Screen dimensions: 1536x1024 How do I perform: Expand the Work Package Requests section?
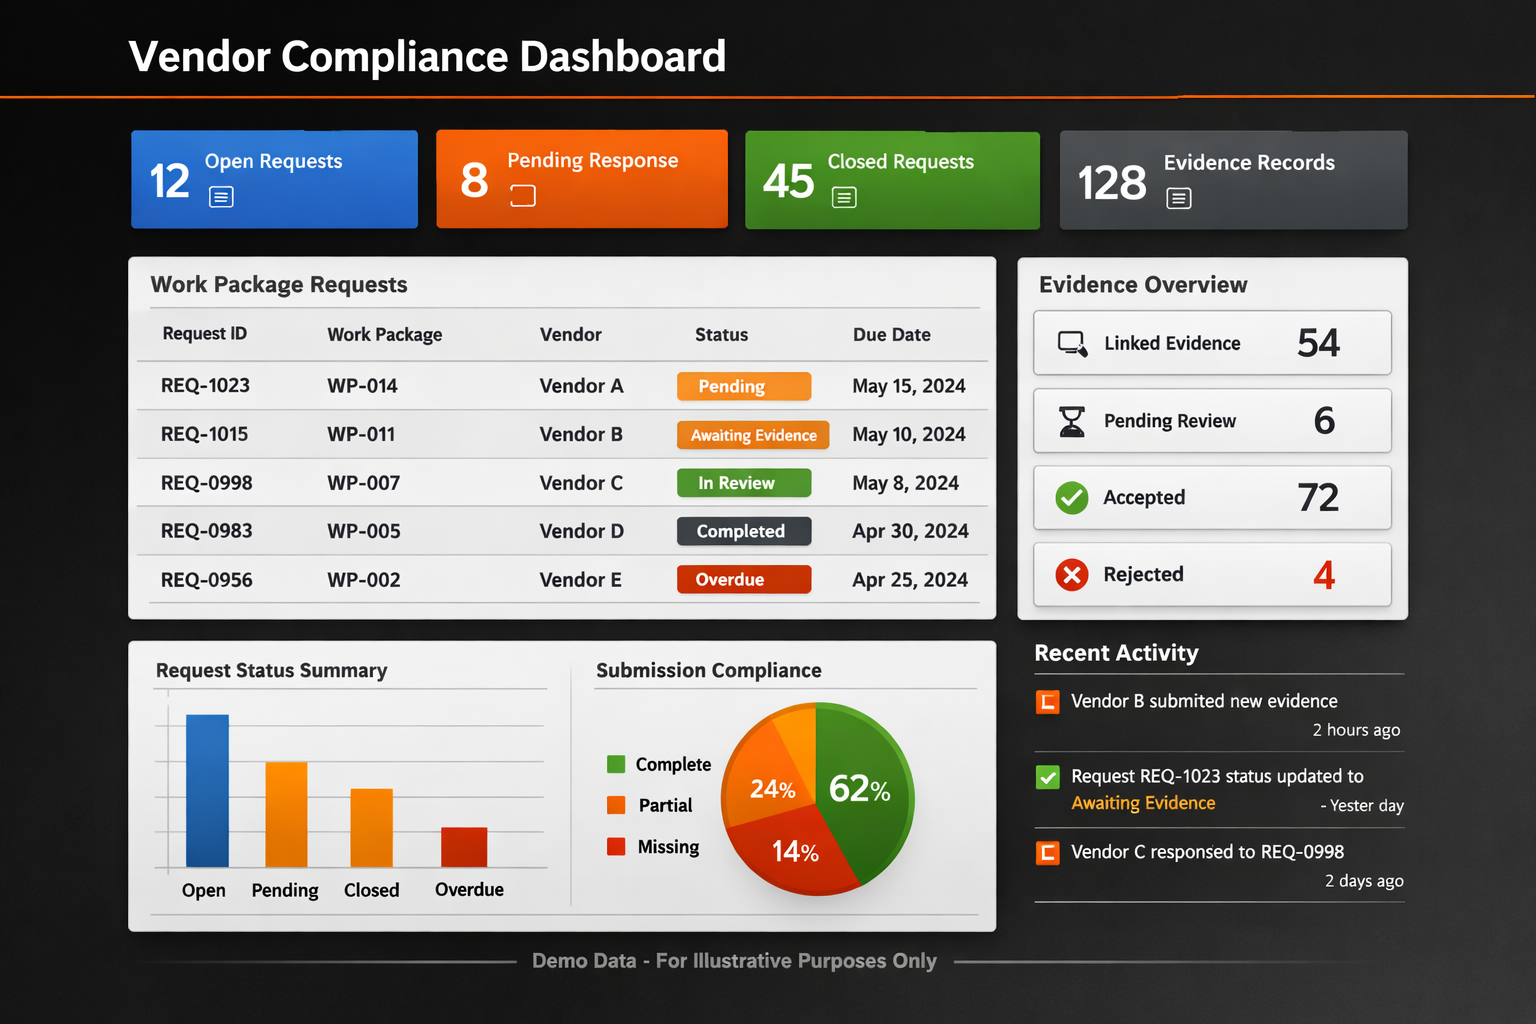(279, 284)
